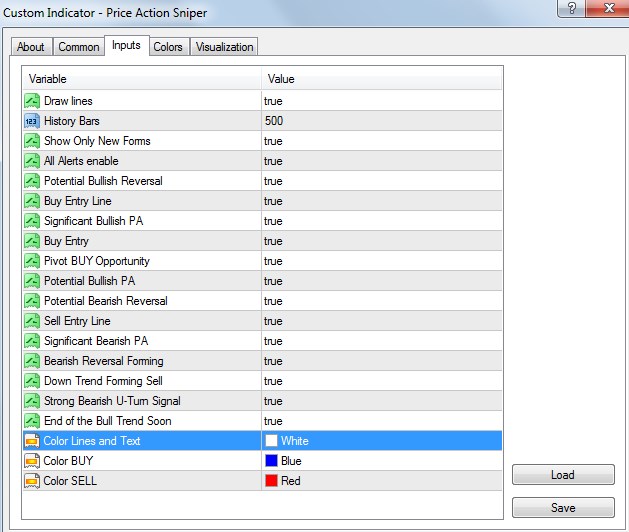Click the icon beside All Alerts enable
The image size is (629, 532).
32,161
